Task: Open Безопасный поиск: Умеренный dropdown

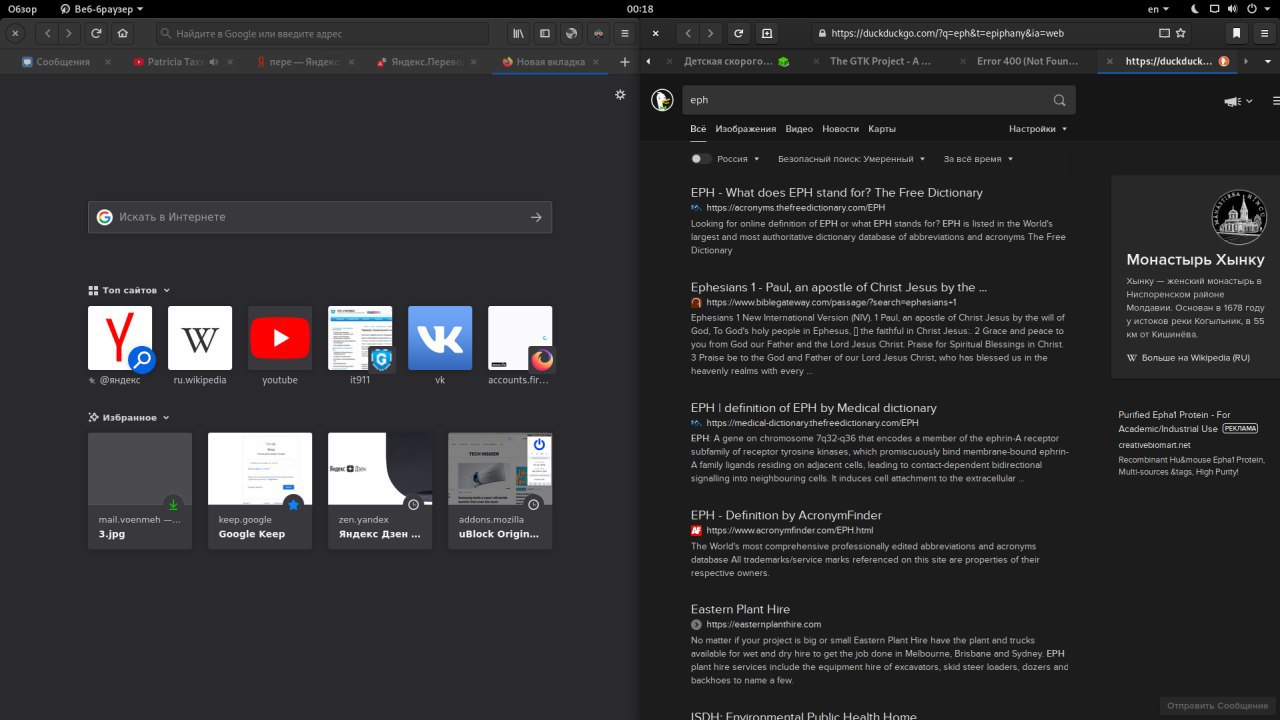Action: coord(851,159)
